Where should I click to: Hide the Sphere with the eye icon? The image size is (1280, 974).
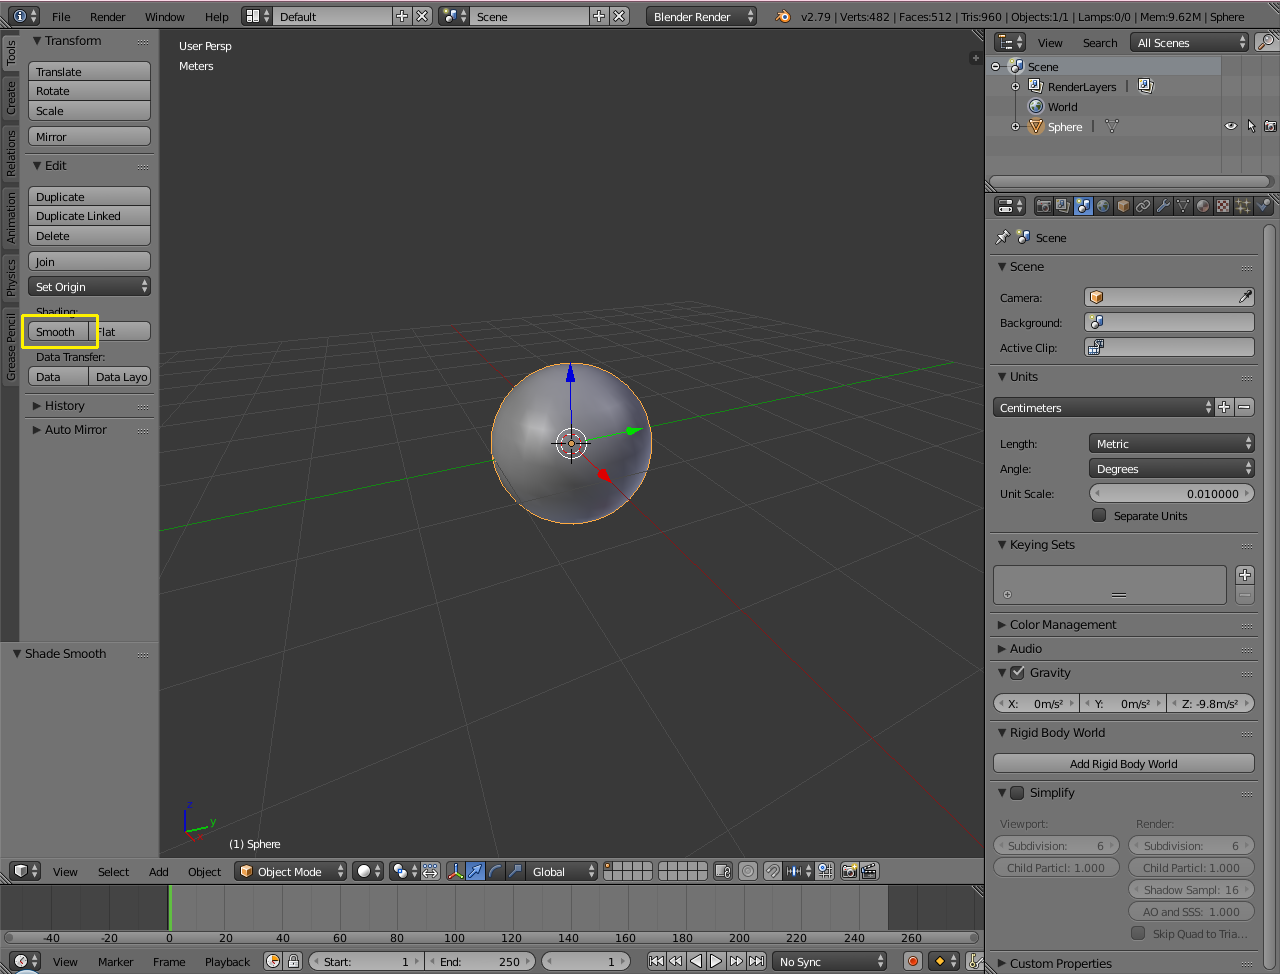[1231, 127]
